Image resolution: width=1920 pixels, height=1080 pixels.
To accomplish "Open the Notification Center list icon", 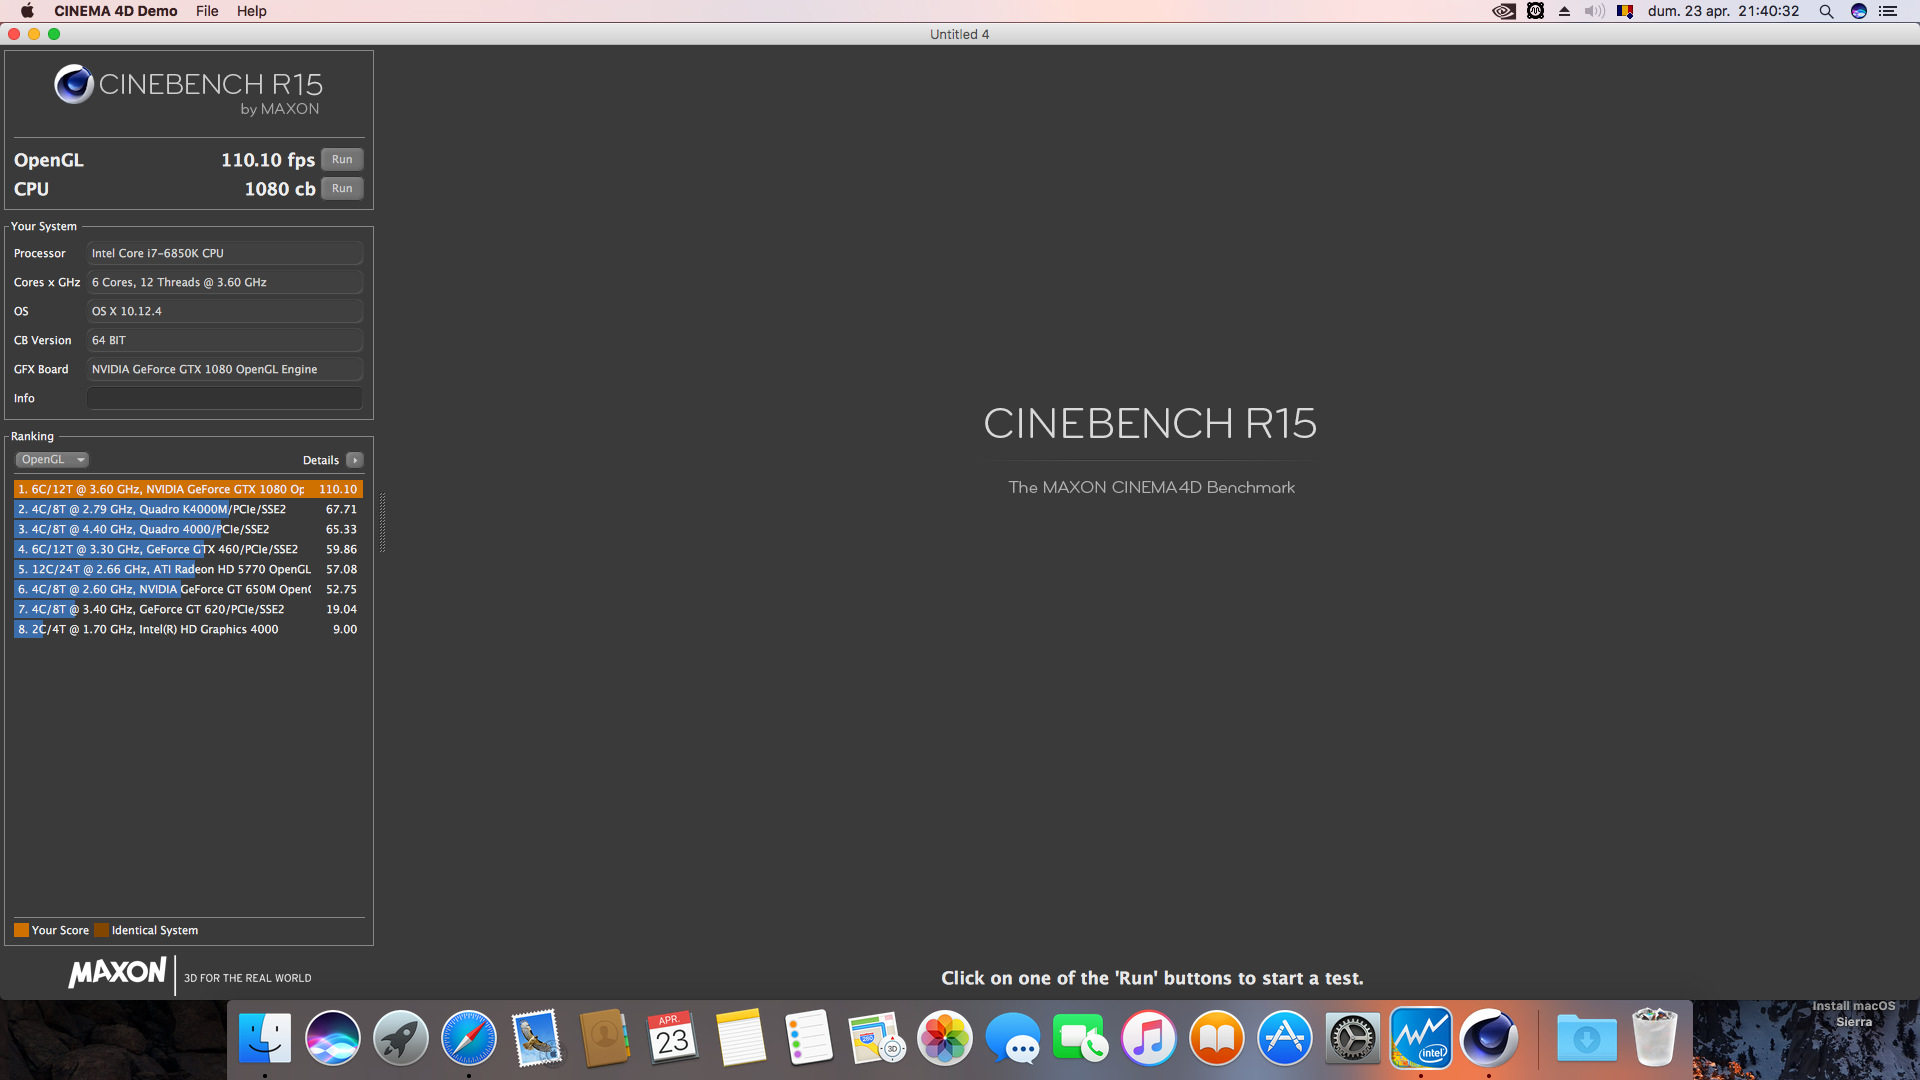I will click(1888, 11).
